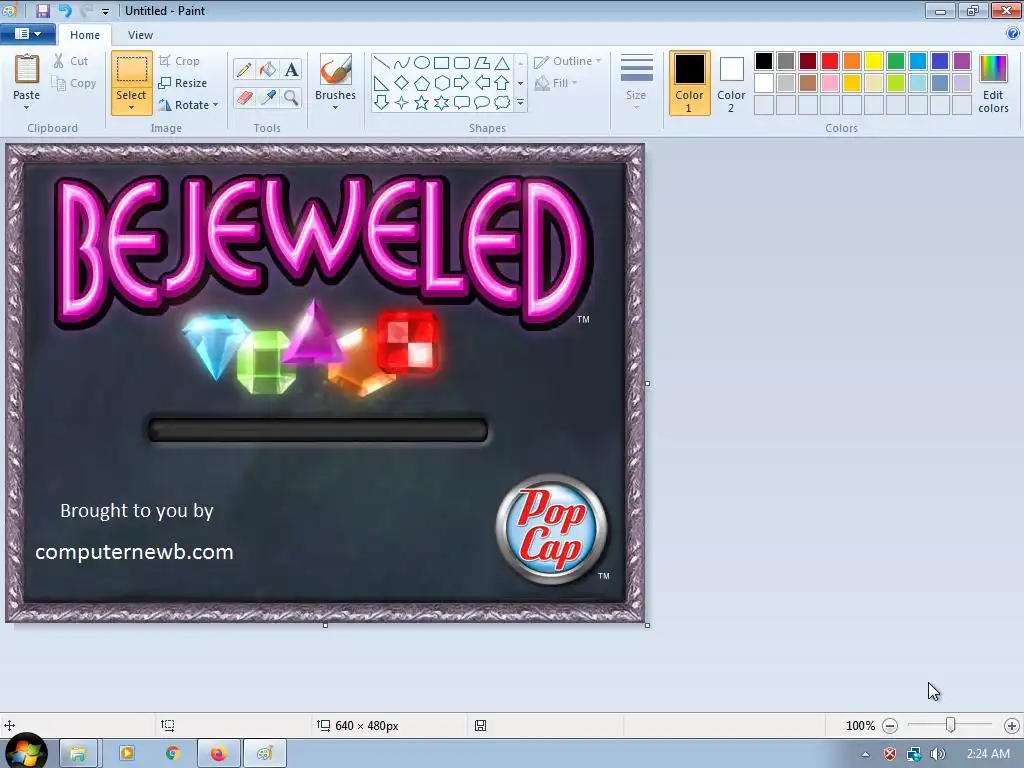
Task: Click the canvas bottom-right resize handle
Action: point(647,625)
